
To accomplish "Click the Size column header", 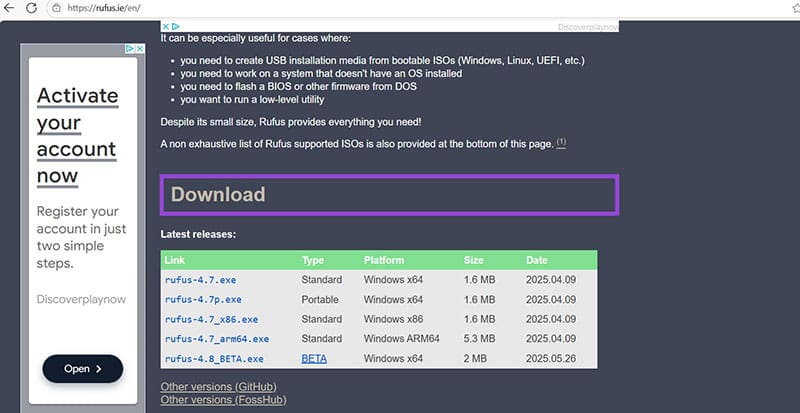I will tap(473, 260).
